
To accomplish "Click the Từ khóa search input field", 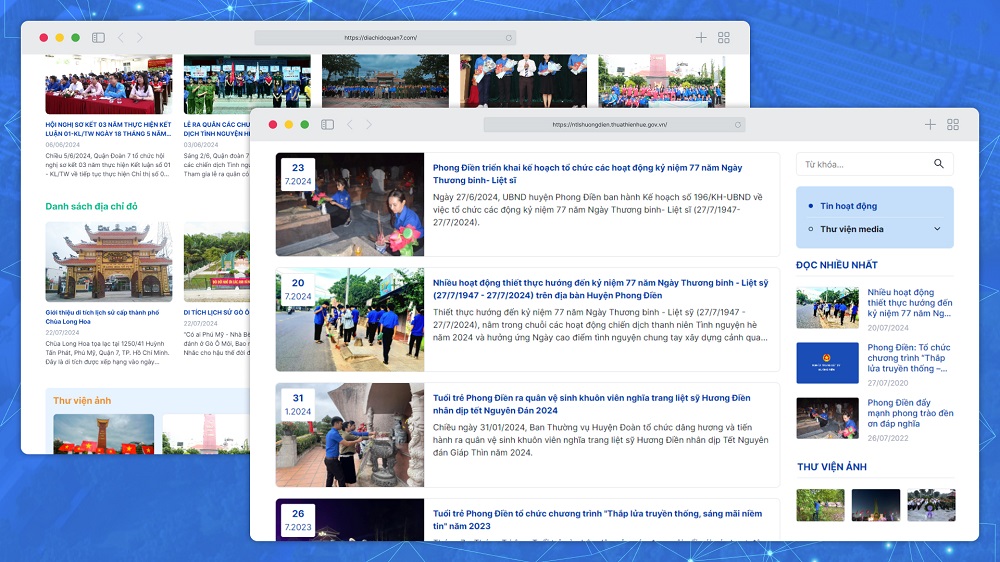I will pos(863,164).
